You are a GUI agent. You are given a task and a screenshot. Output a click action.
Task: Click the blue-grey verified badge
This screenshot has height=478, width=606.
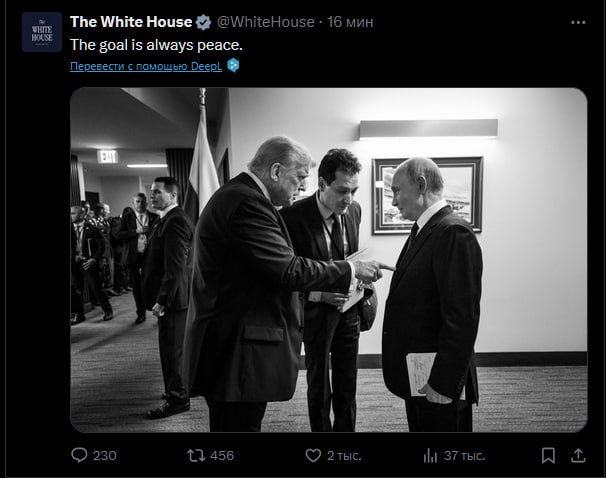[203, 22]
